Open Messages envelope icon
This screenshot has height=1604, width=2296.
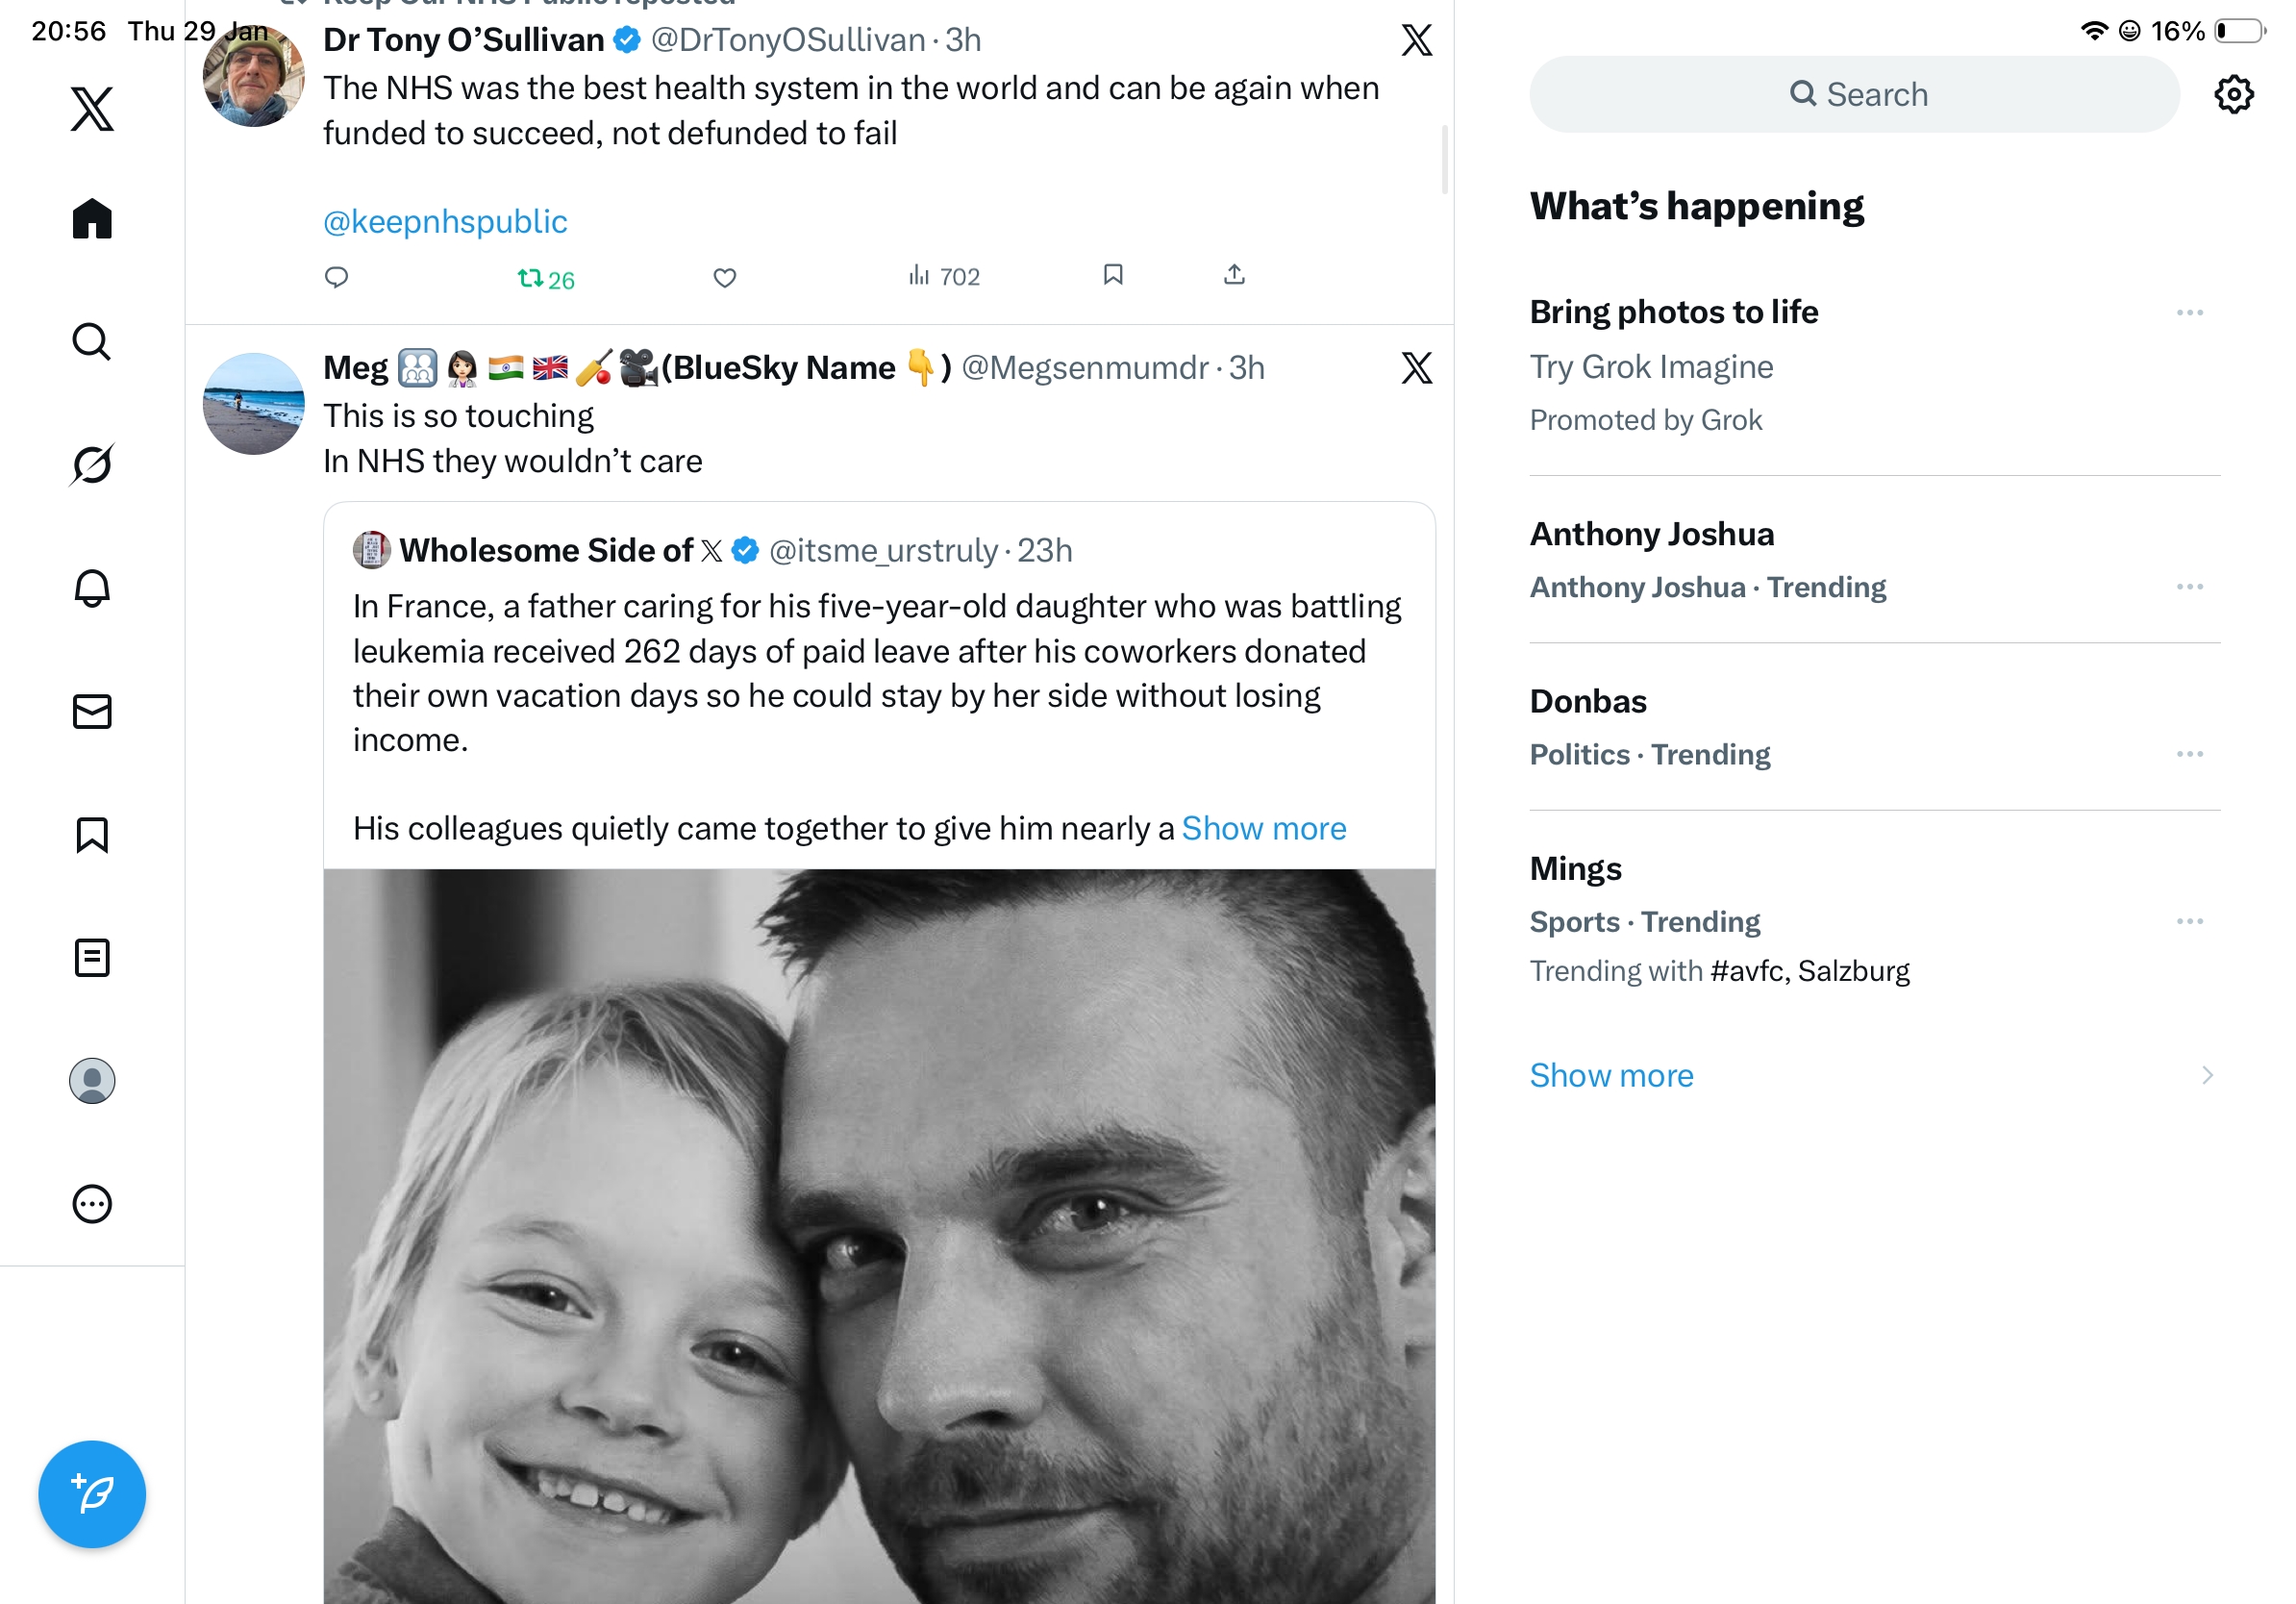point(92,712)
